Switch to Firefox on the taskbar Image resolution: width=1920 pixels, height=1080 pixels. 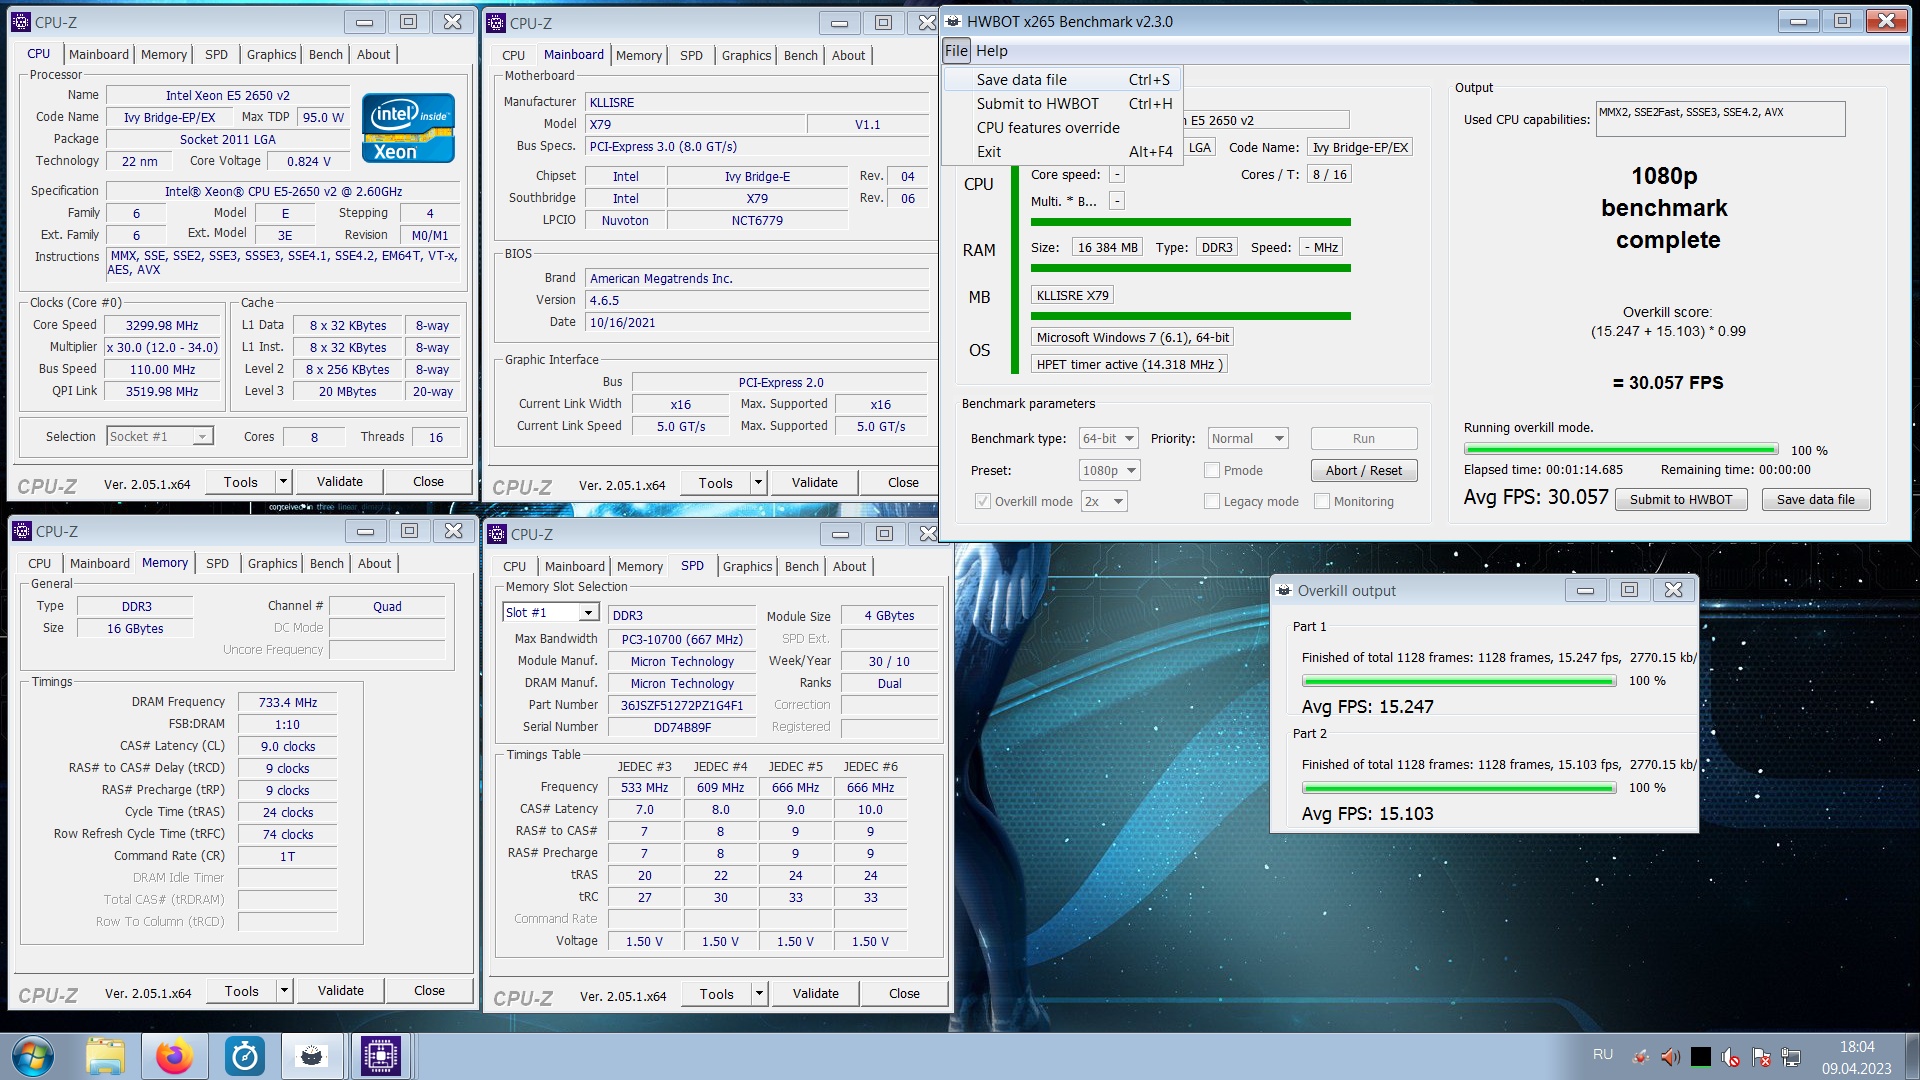tap(175, 1057)
